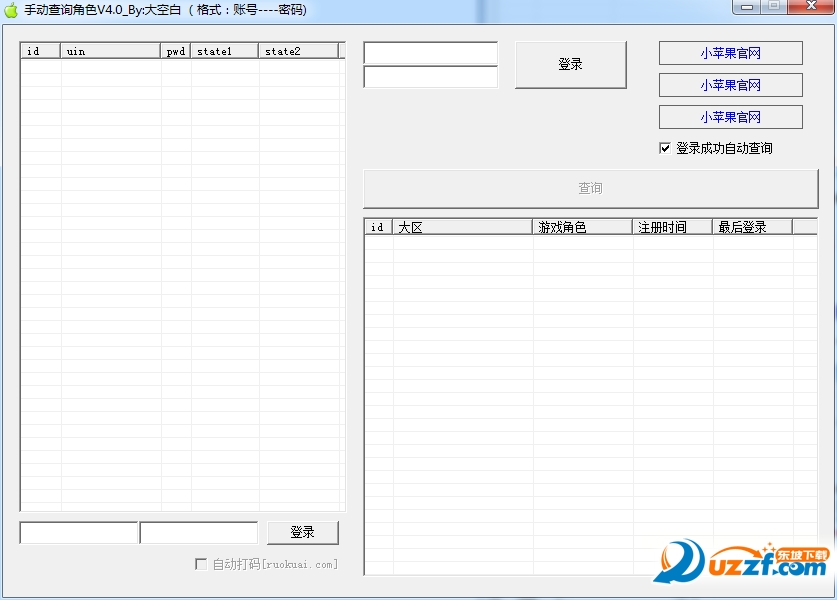Select the state1 column header
837x600 pixels.
coord(225,51)
